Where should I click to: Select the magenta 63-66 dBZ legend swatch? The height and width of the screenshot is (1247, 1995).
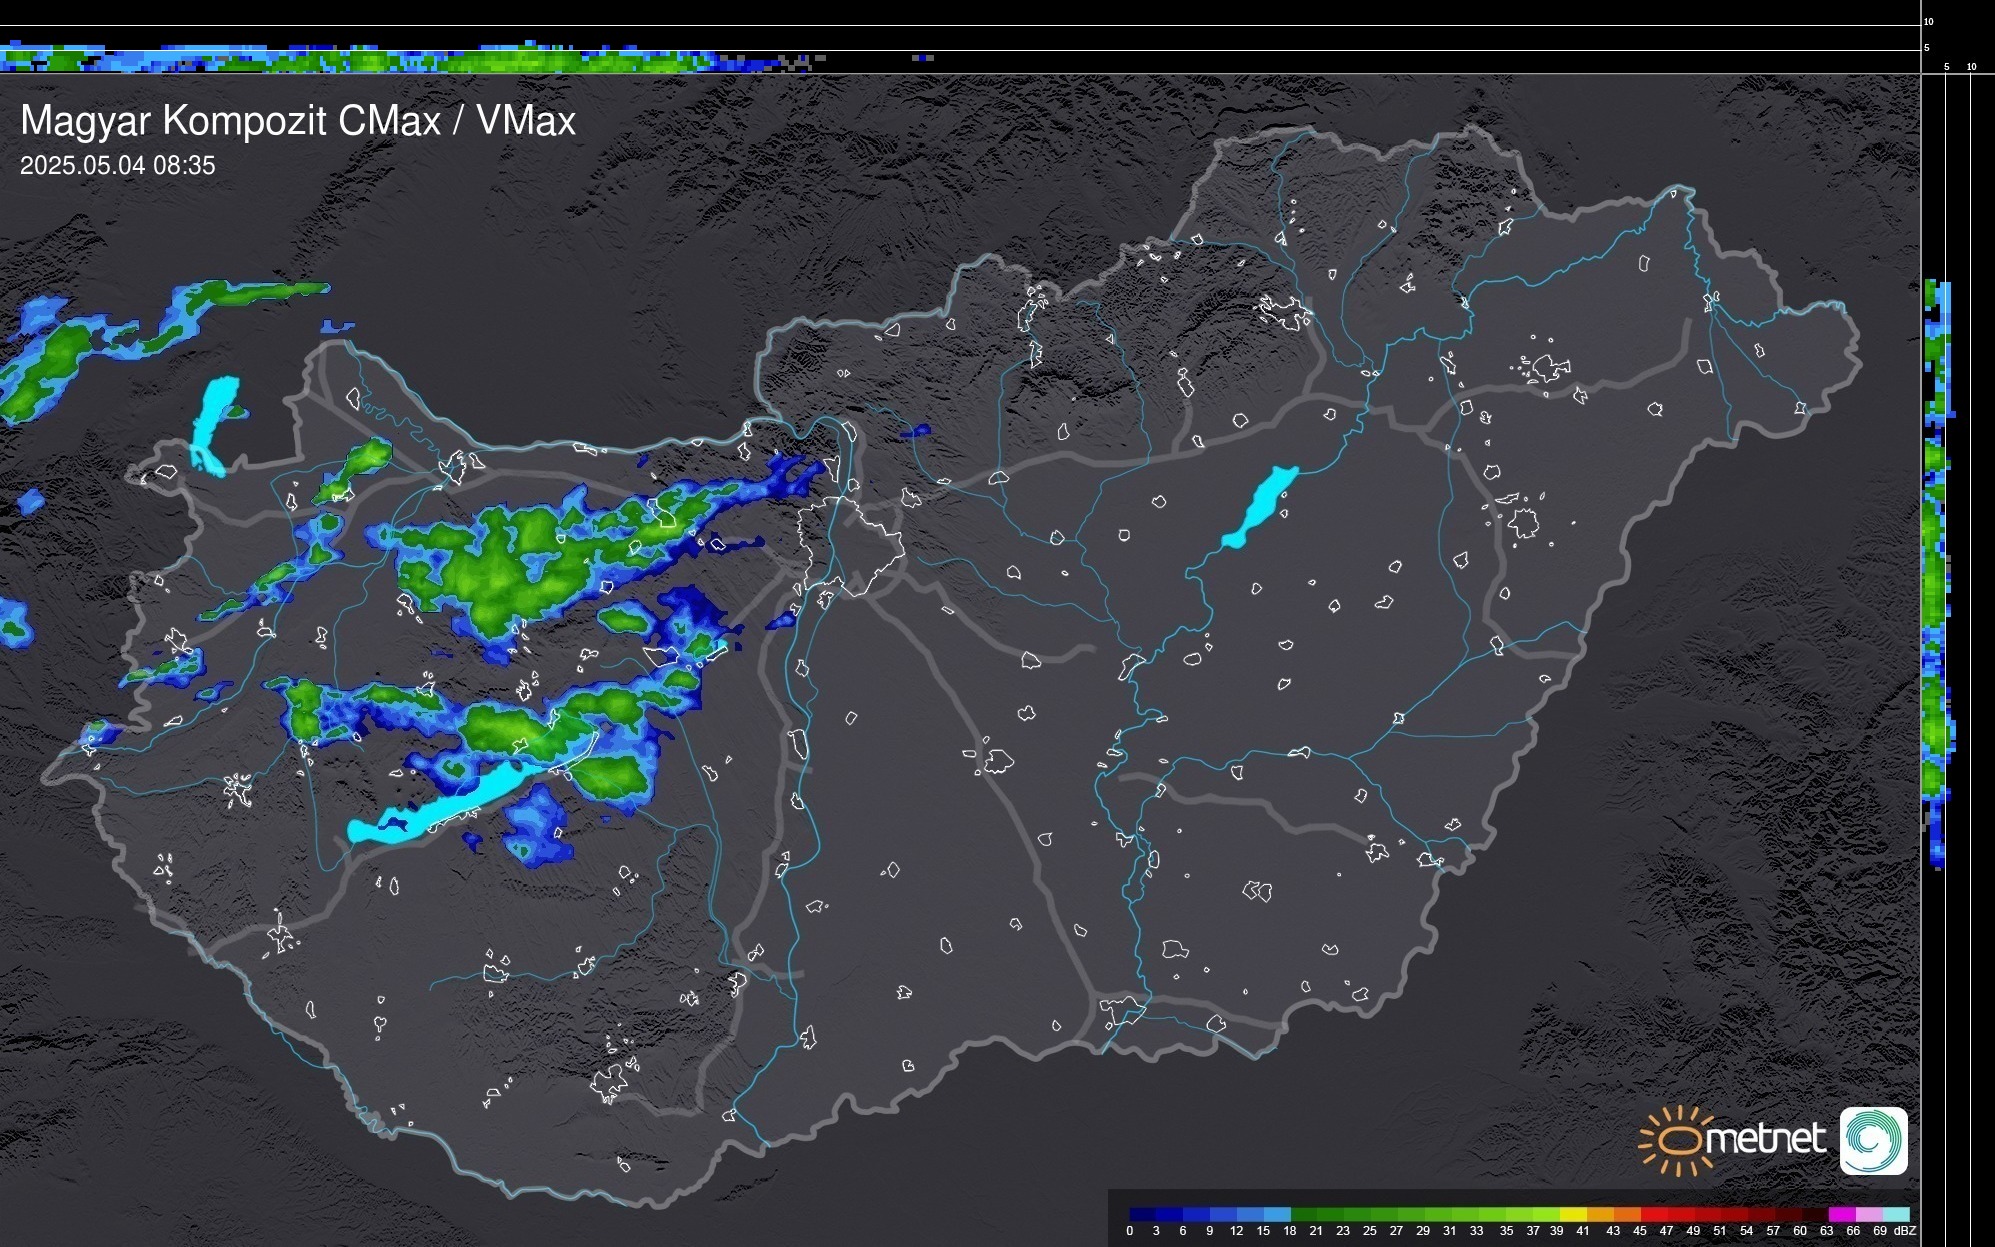click(1841, 1215)
